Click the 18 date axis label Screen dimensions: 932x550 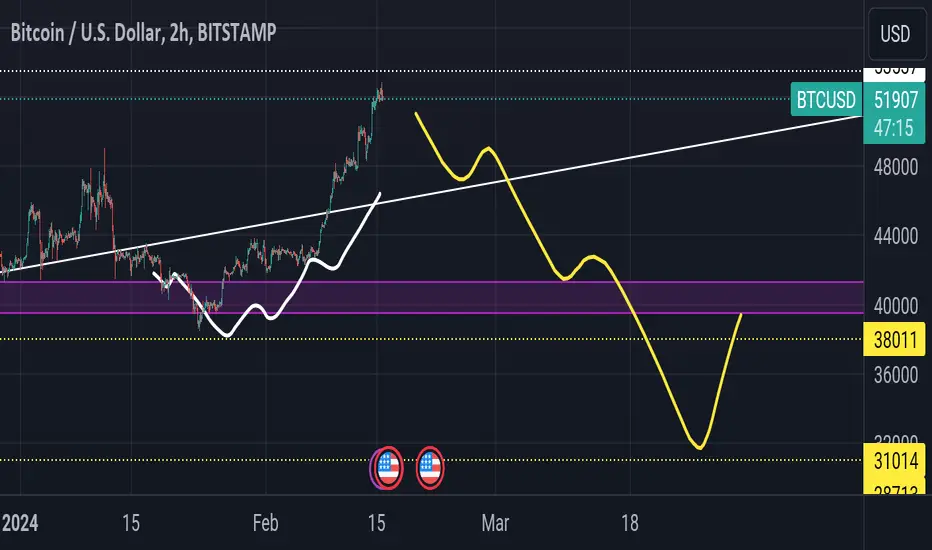[630, 523]
